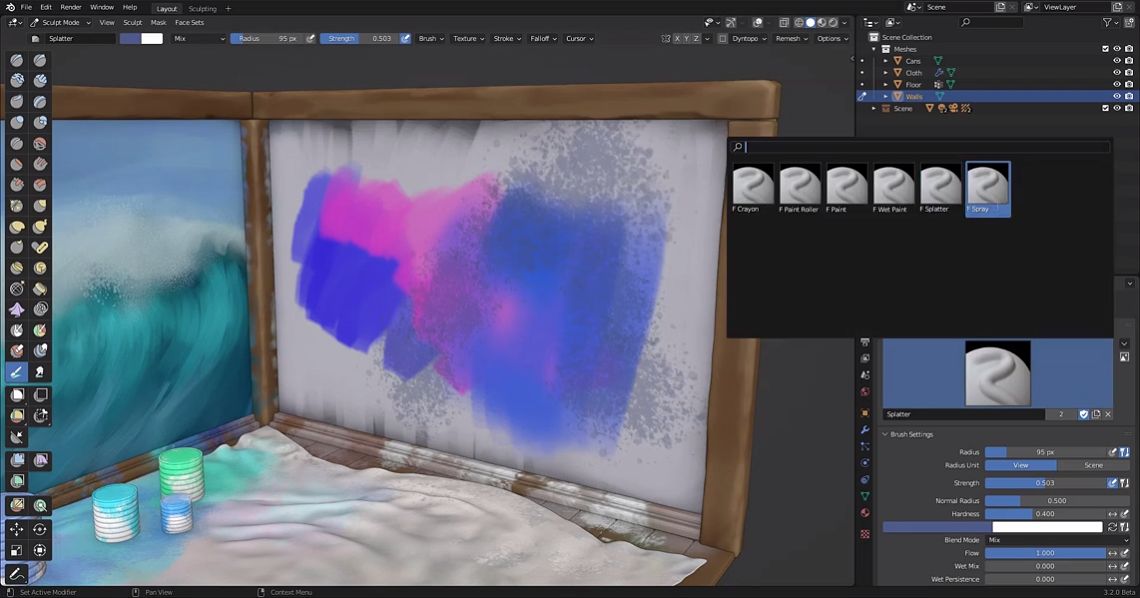
Task: Hide the Cans object in outliner
Action: (x=1117, y=61)
